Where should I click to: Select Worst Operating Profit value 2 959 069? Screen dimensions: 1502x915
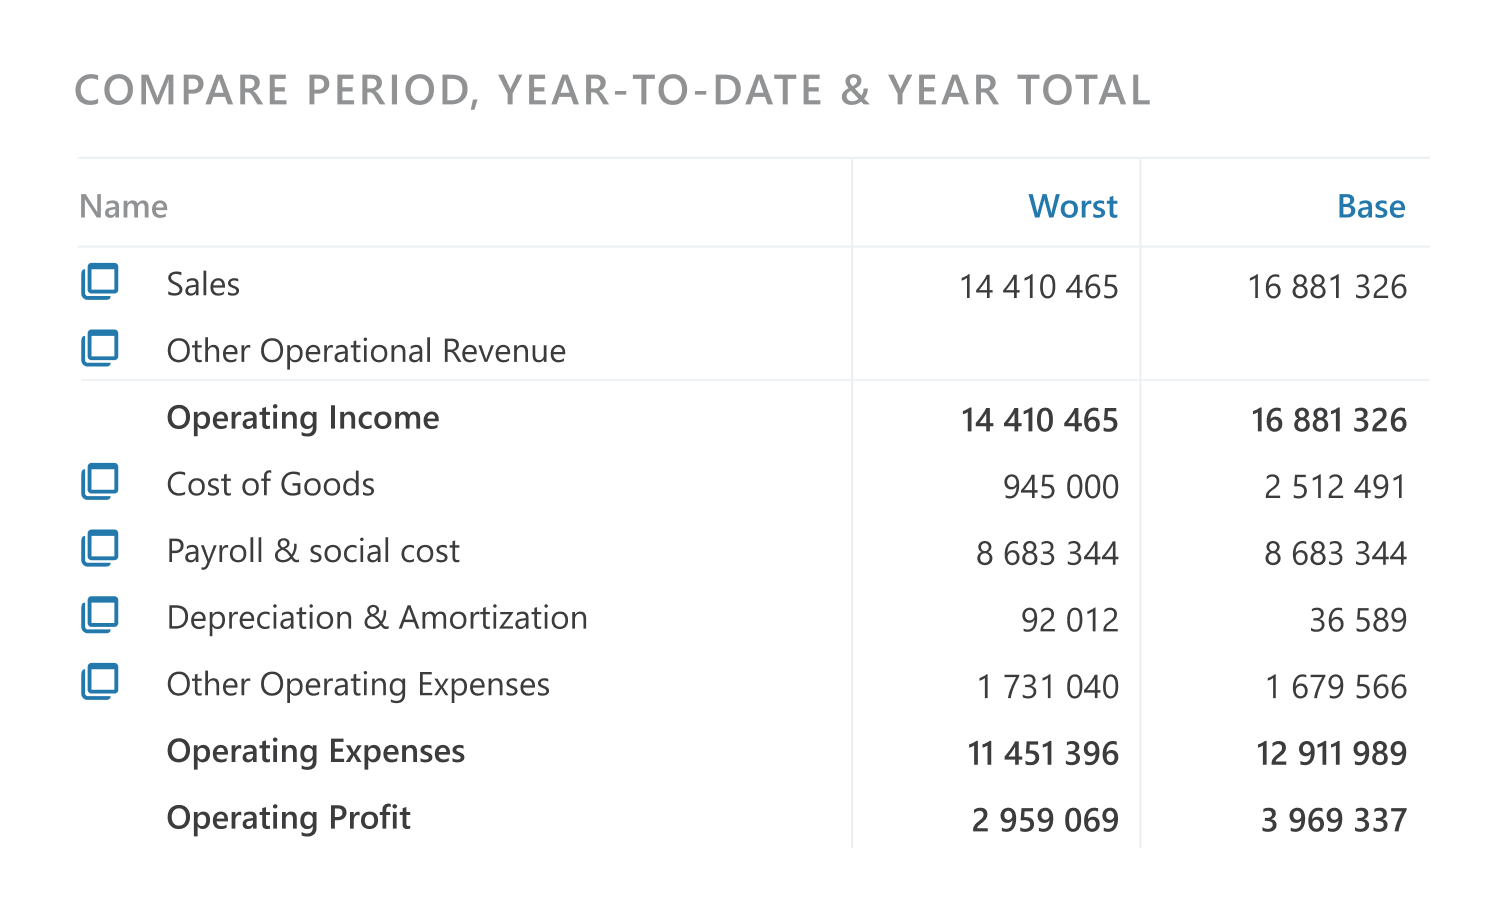click(1045, 820)
